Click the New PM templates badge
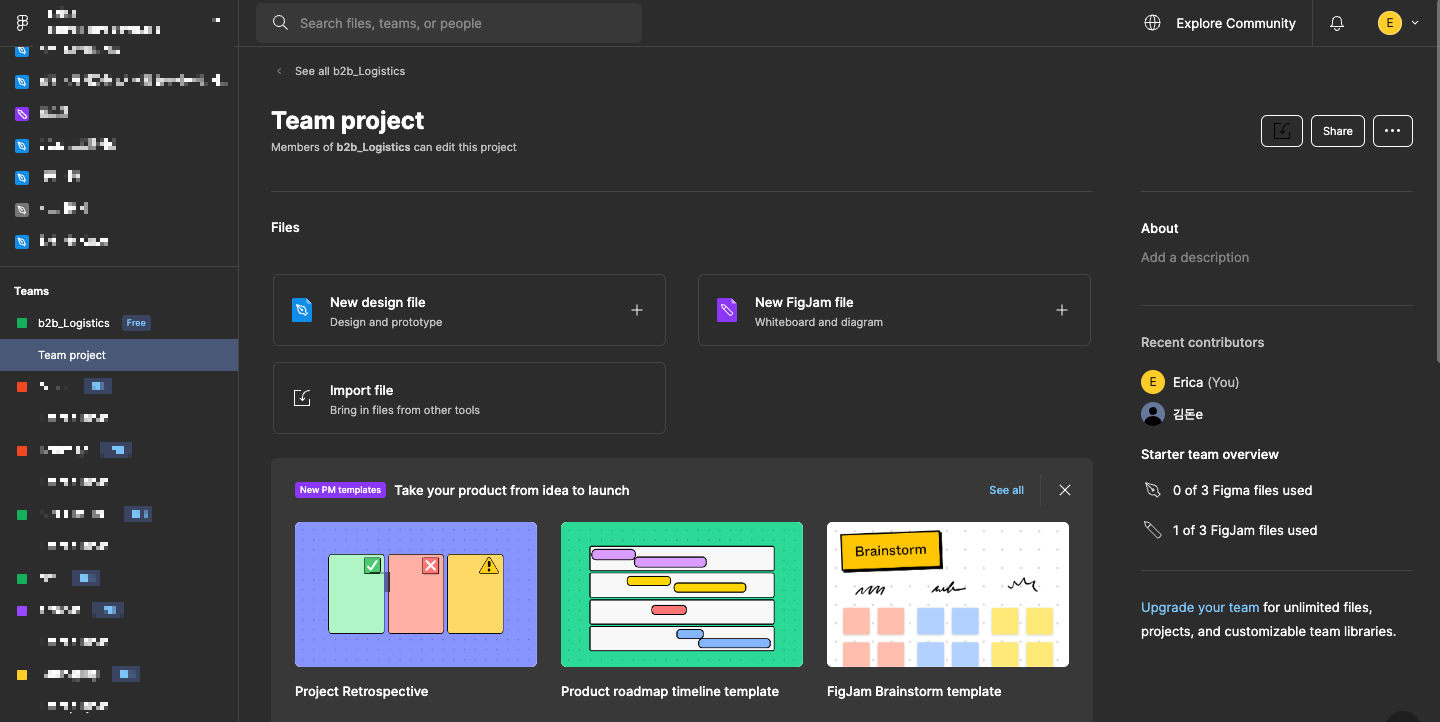The image size is (1440, 722). click(x=340, y=490)
